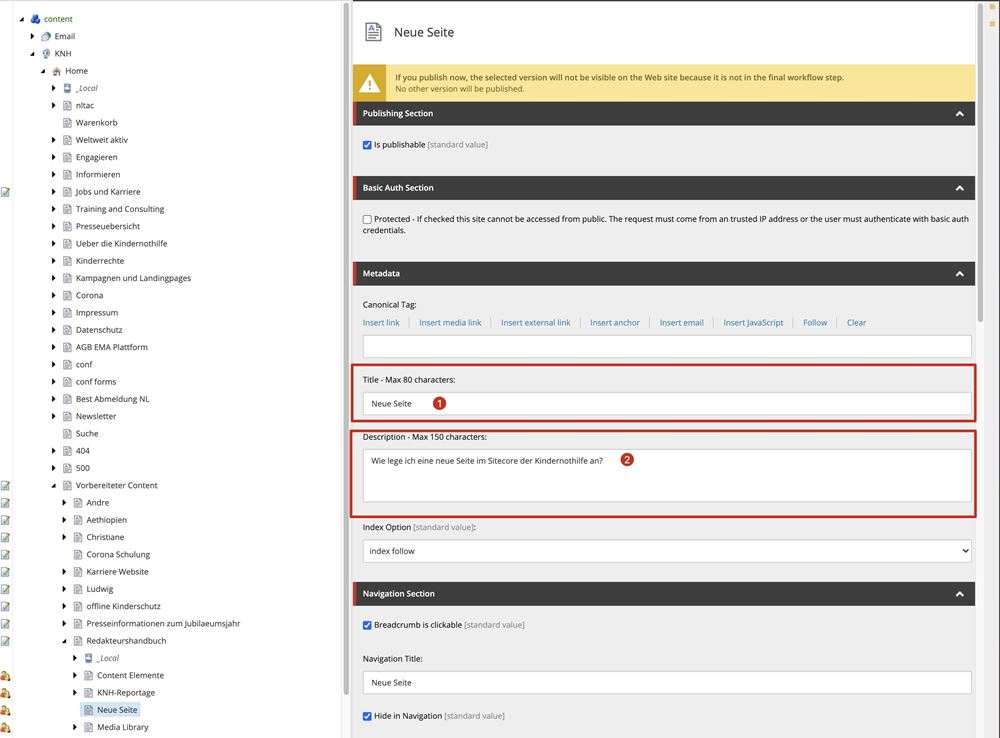
Task: Select Media Library in the tree
Action: click(122, 727)
